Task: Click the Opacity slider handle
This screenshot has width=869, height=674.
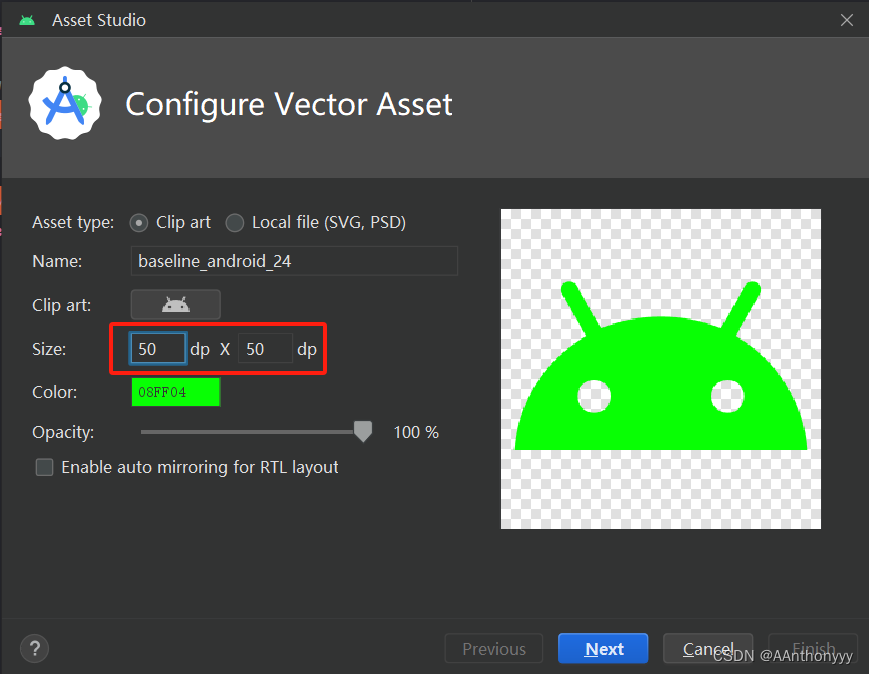Action: pyautogui.click(x=363, y=431)
